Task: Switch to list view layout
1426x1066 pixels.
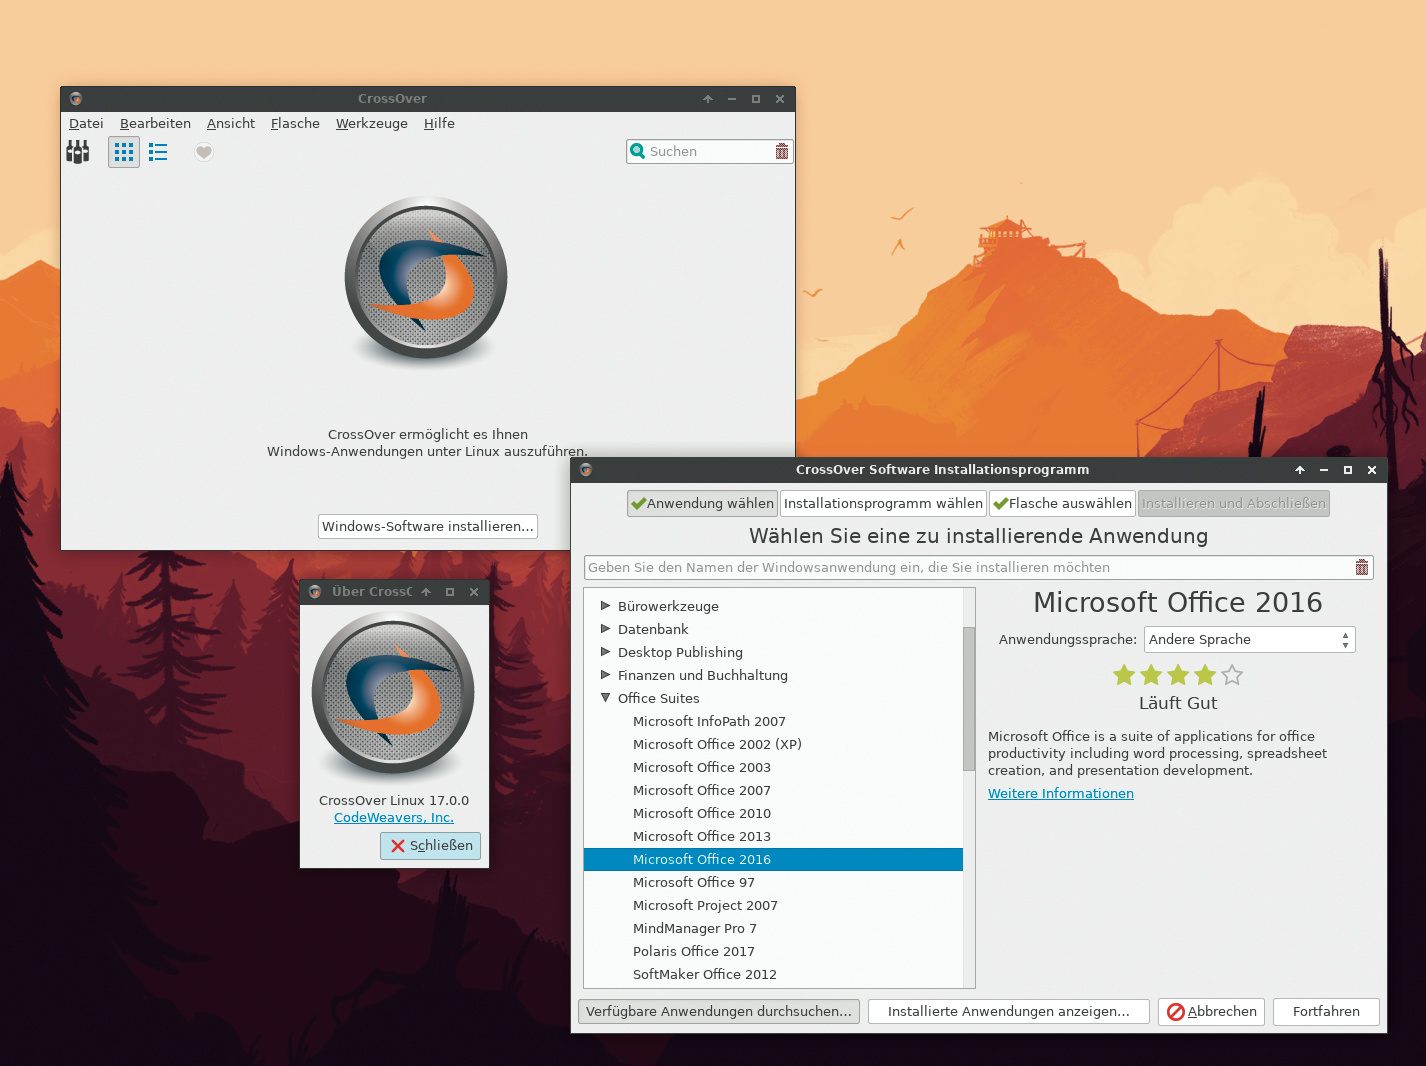Action: 158,152
